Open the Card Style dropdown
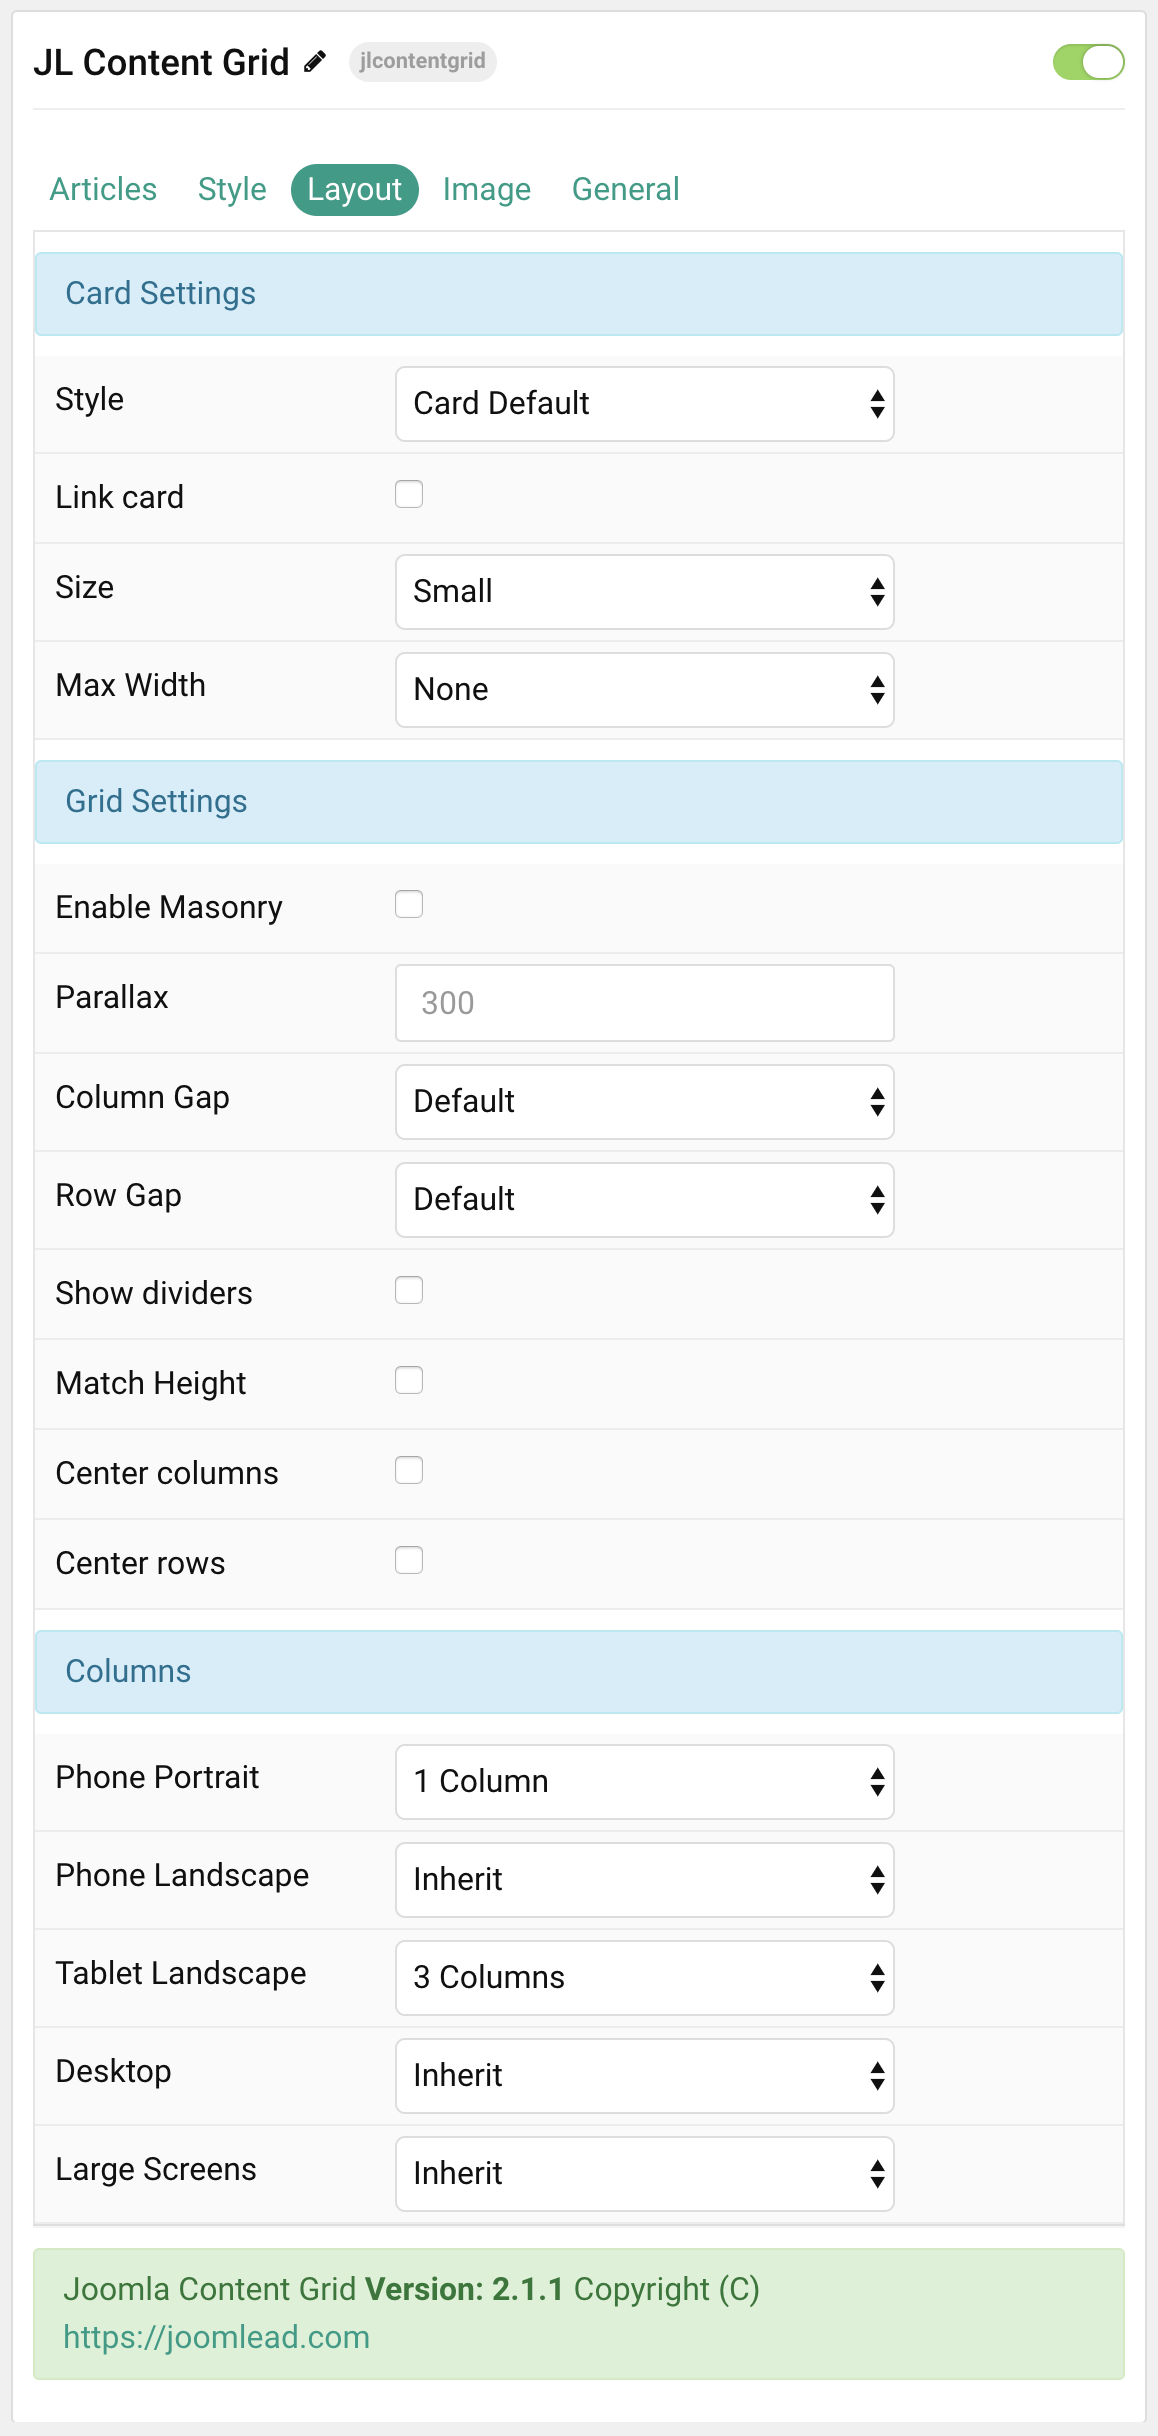Viewport: 1158px width, 2436px height. point(644,403)
